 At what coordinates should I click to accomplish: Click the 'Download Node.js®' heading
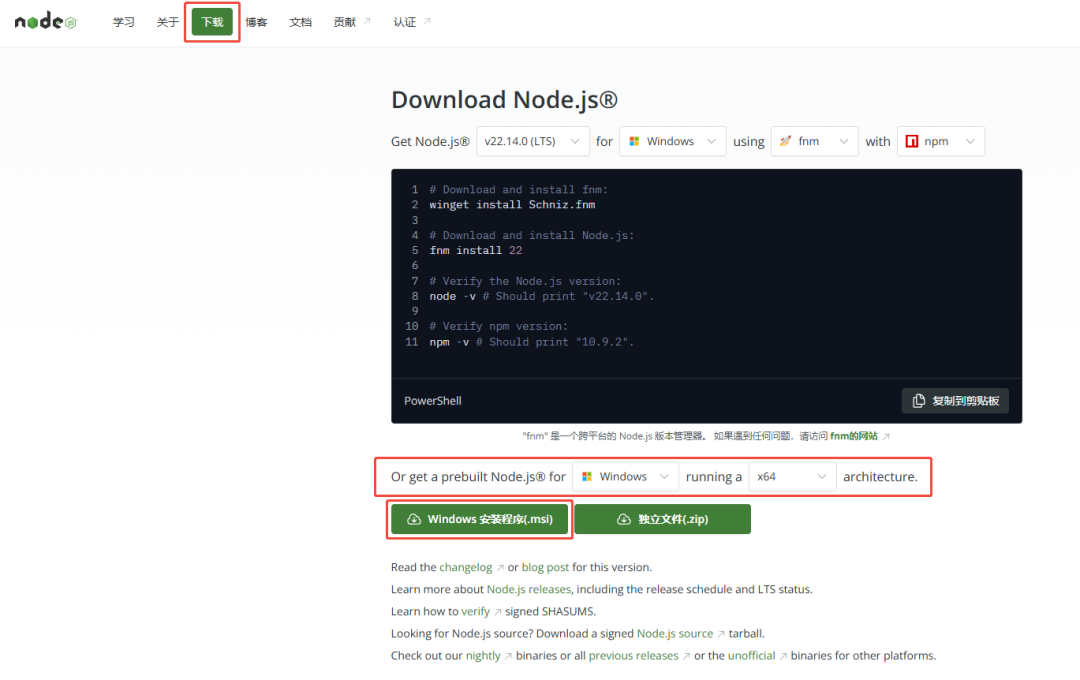coord(504,100)
